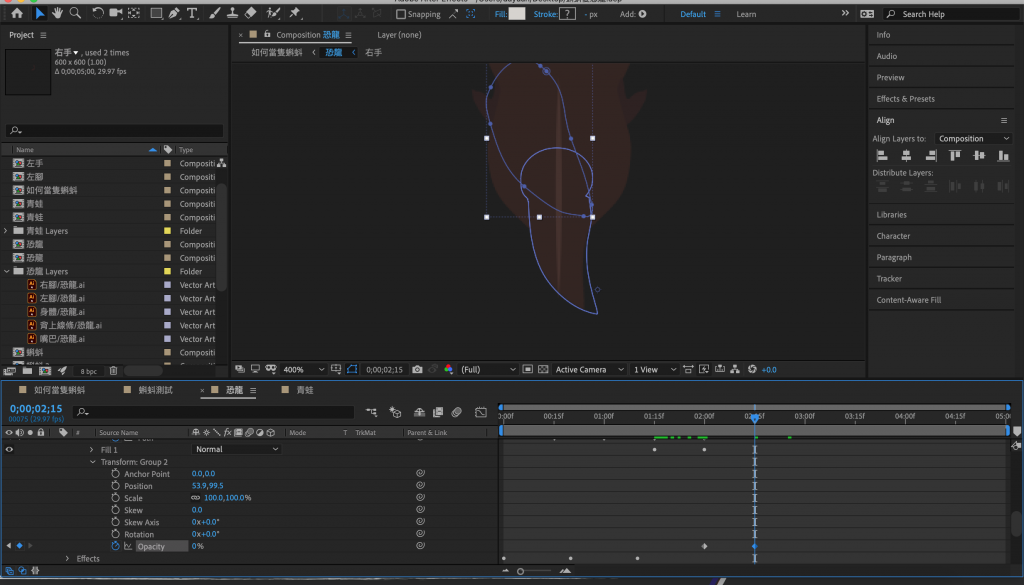Click the Fill color swatch

tap(516, 14)
